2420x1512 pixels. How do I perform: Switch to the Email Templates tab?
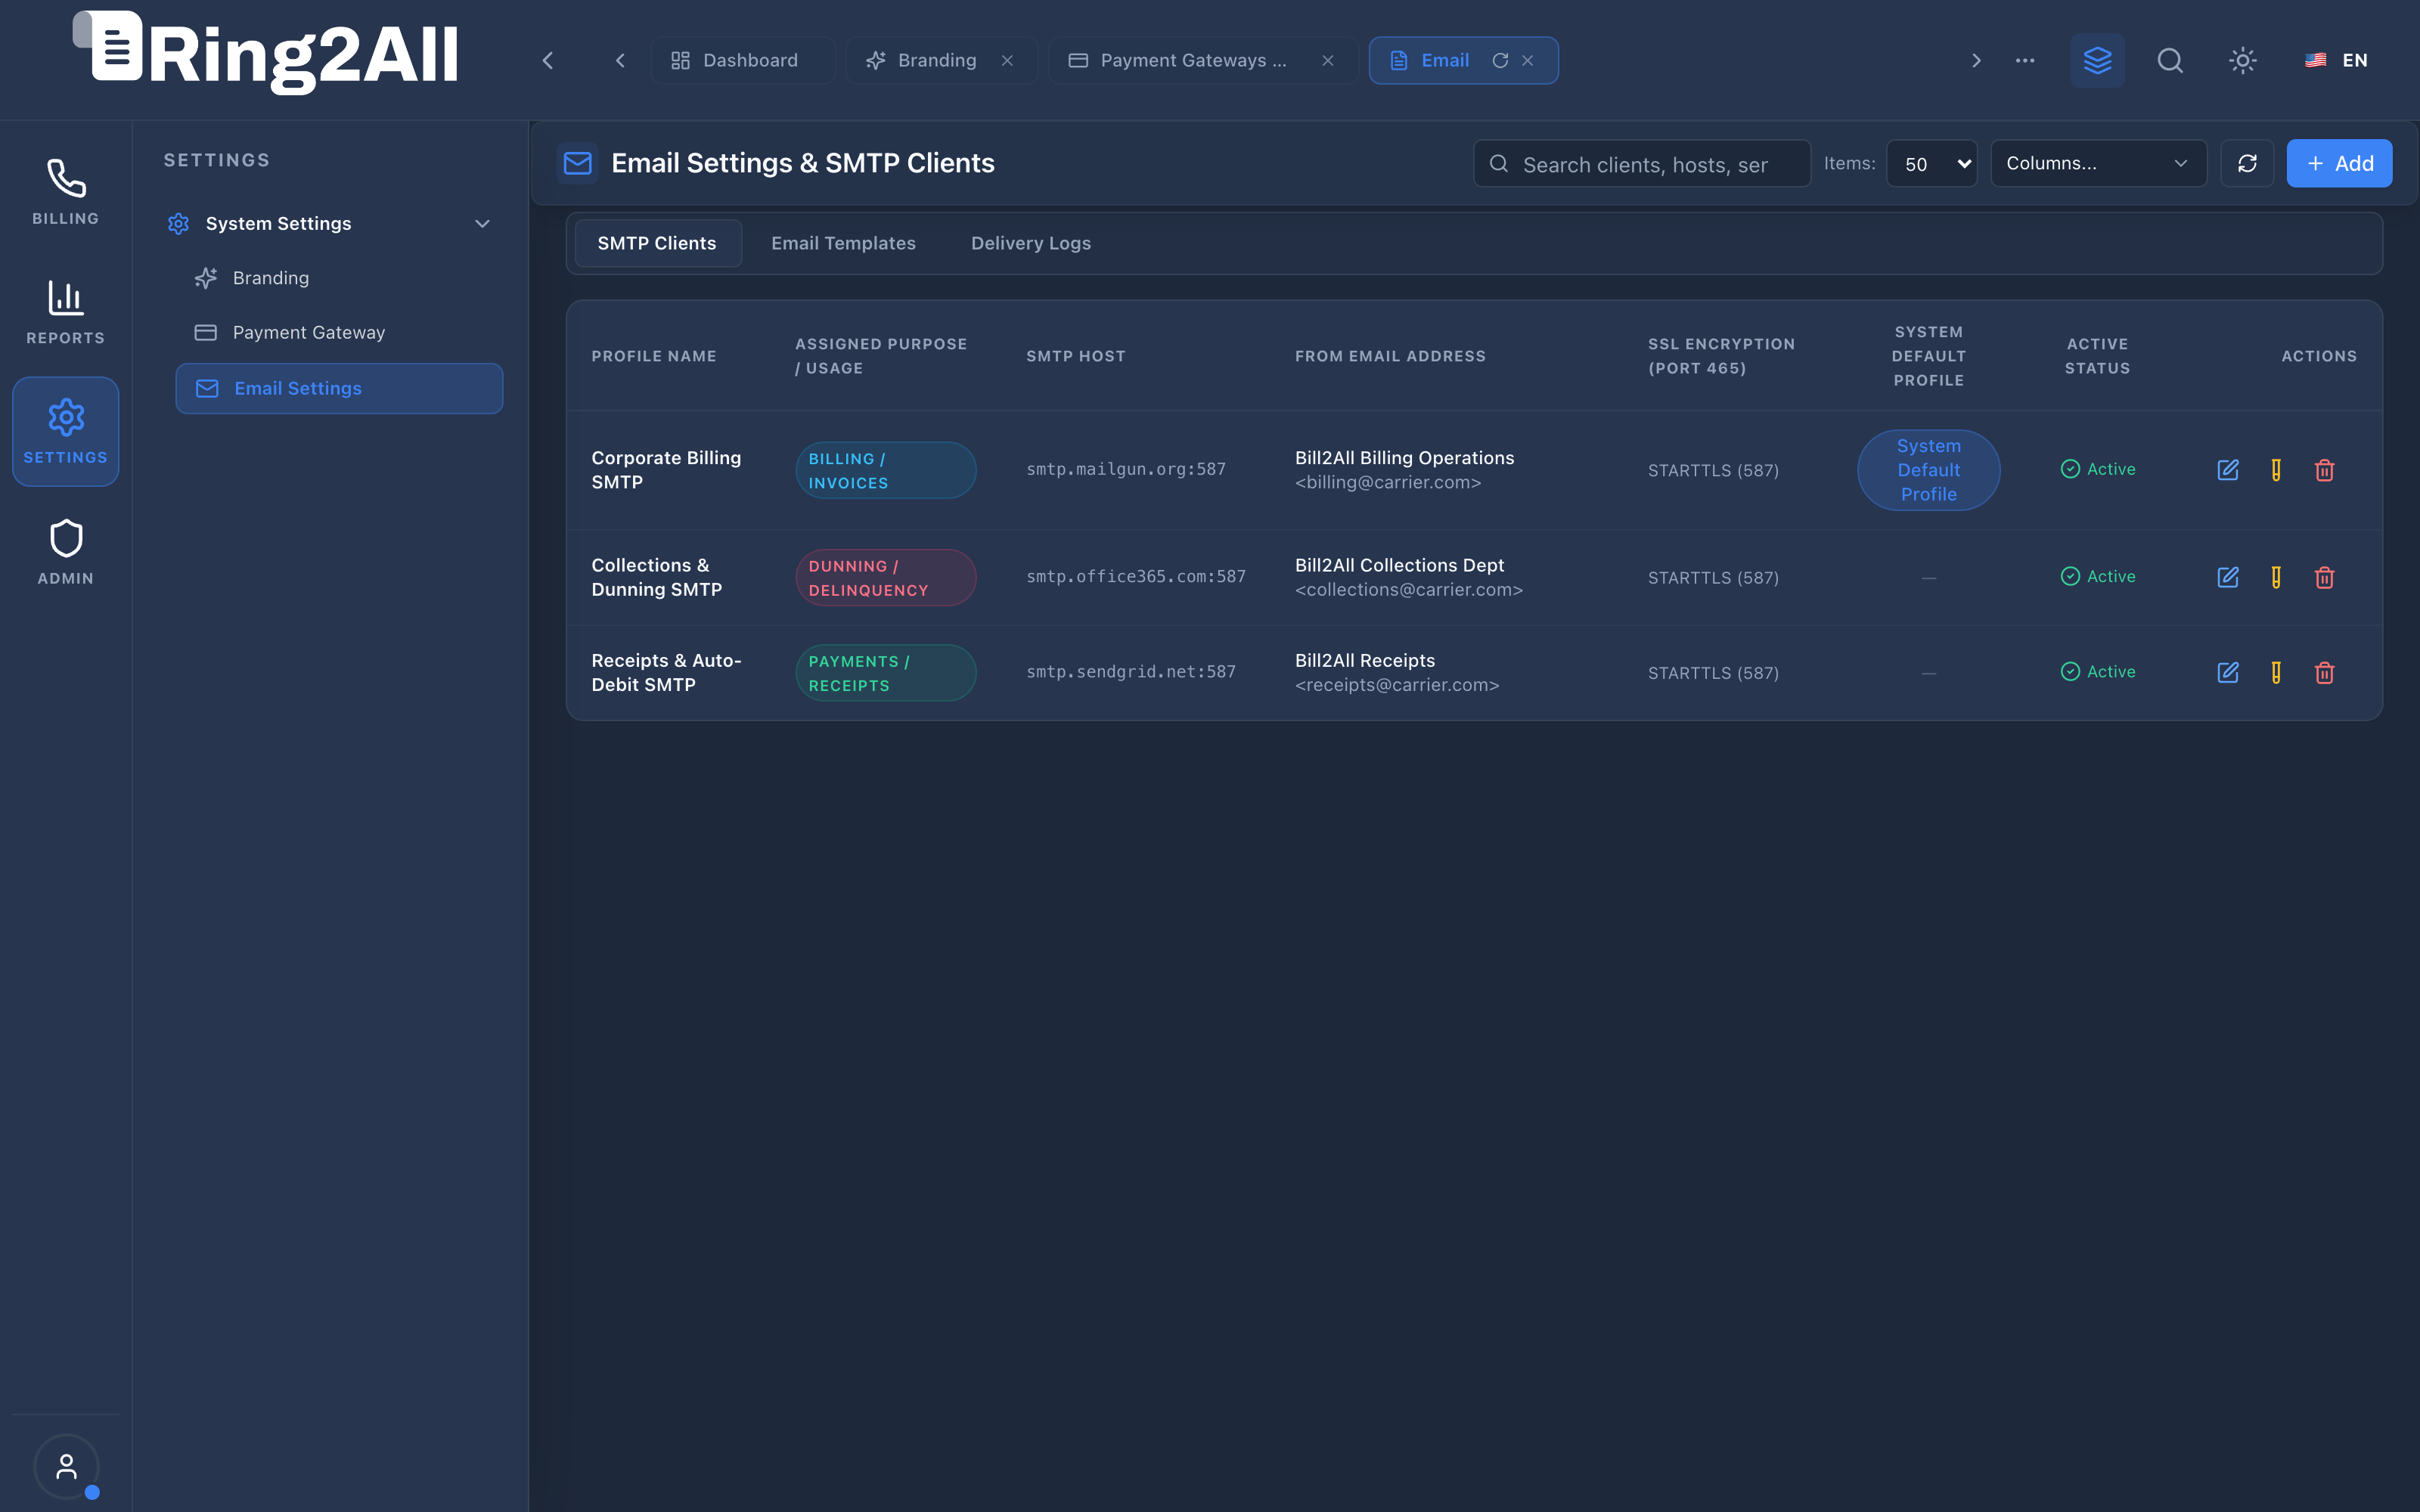[843, 243]
